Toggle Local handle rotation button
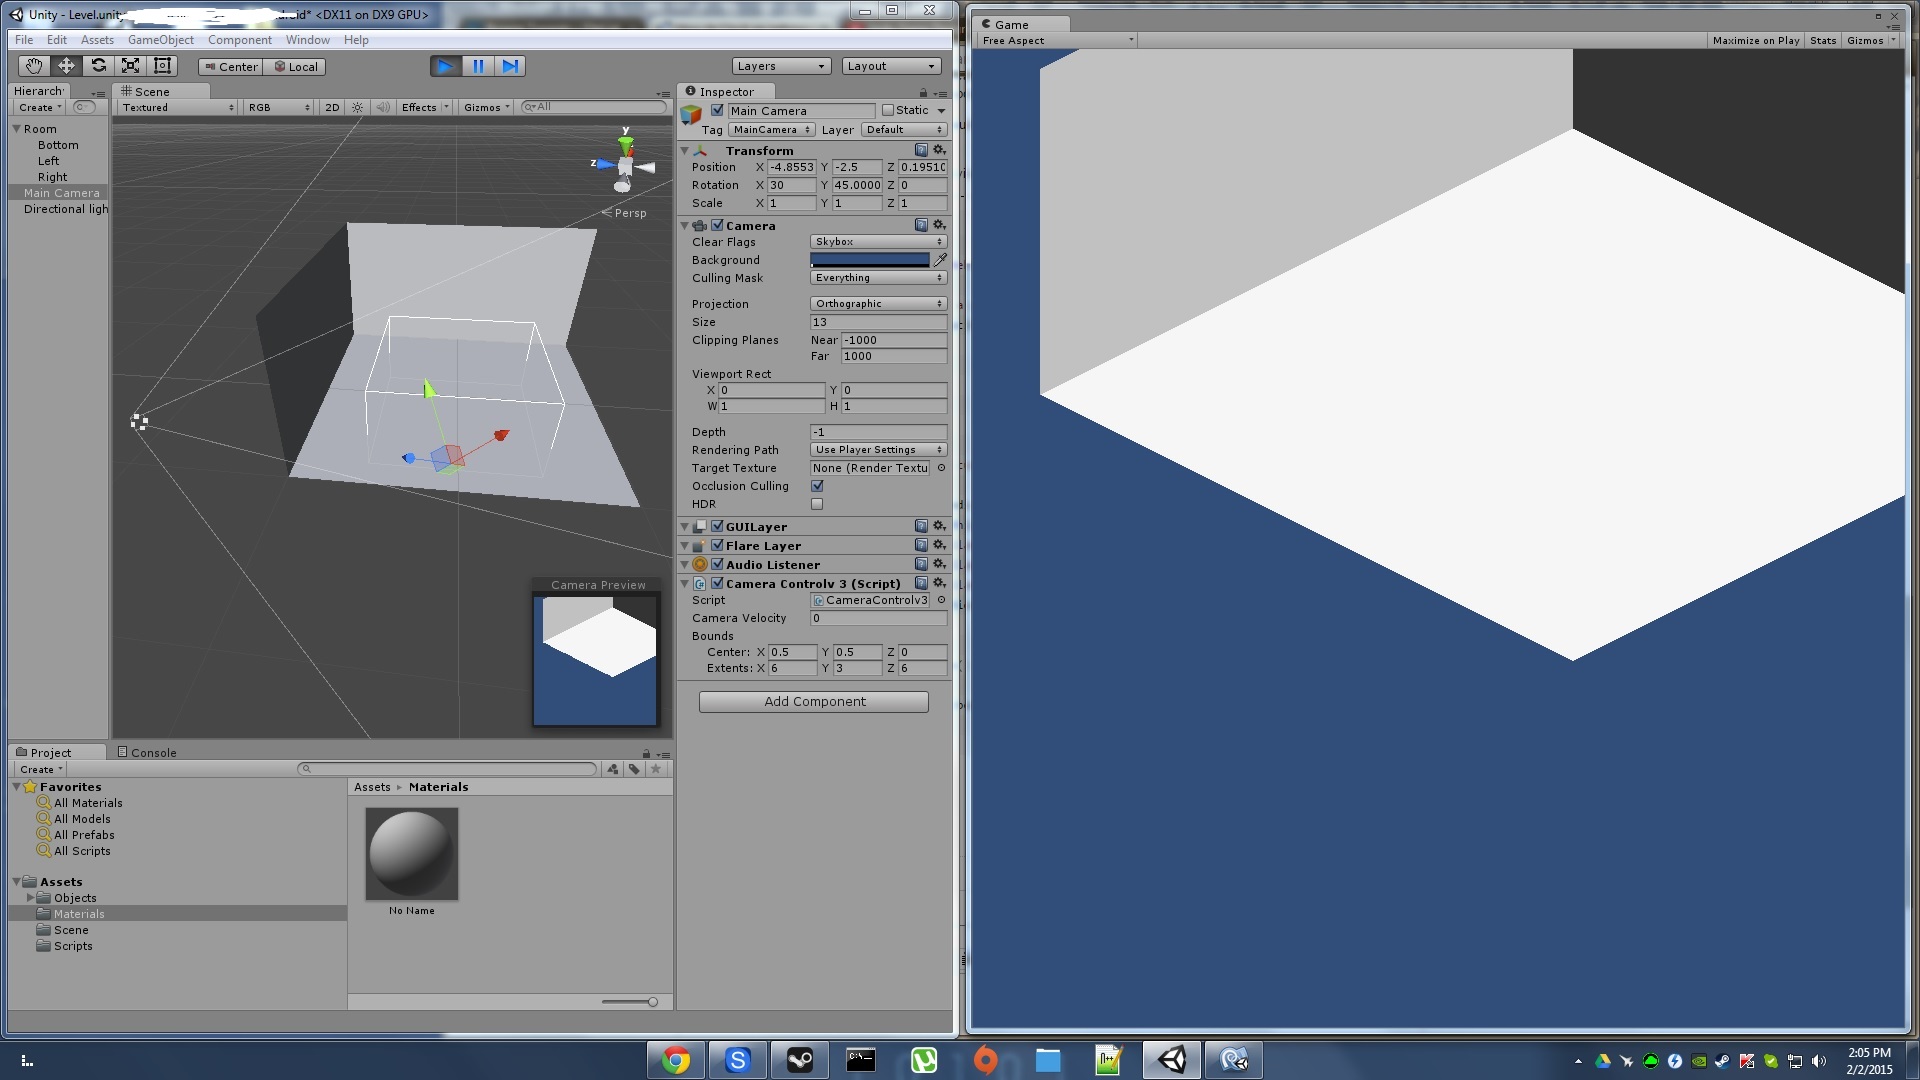This screenshot has width=1920, height=1080. coord(296,67)
